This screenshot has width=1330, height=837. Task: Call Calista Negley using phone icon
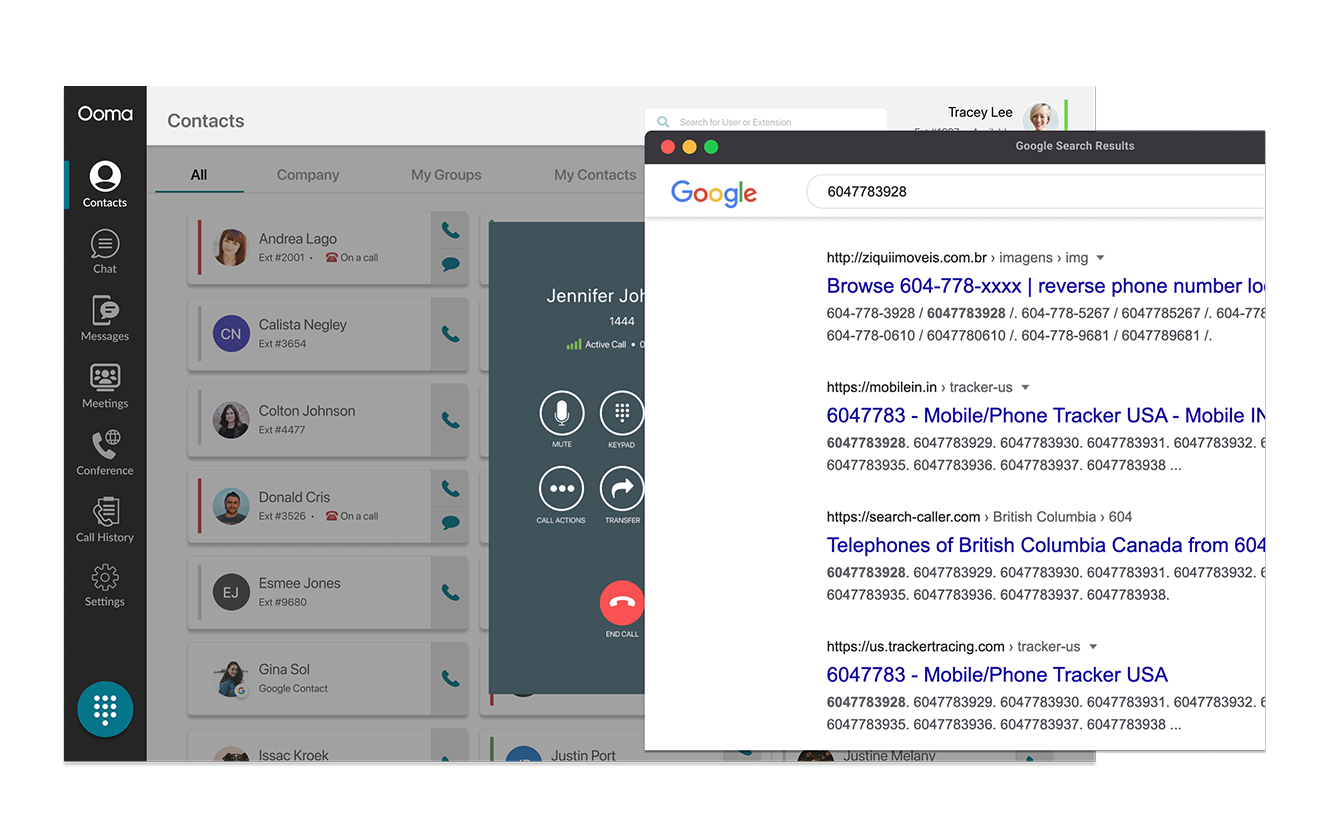coord(450,334)
